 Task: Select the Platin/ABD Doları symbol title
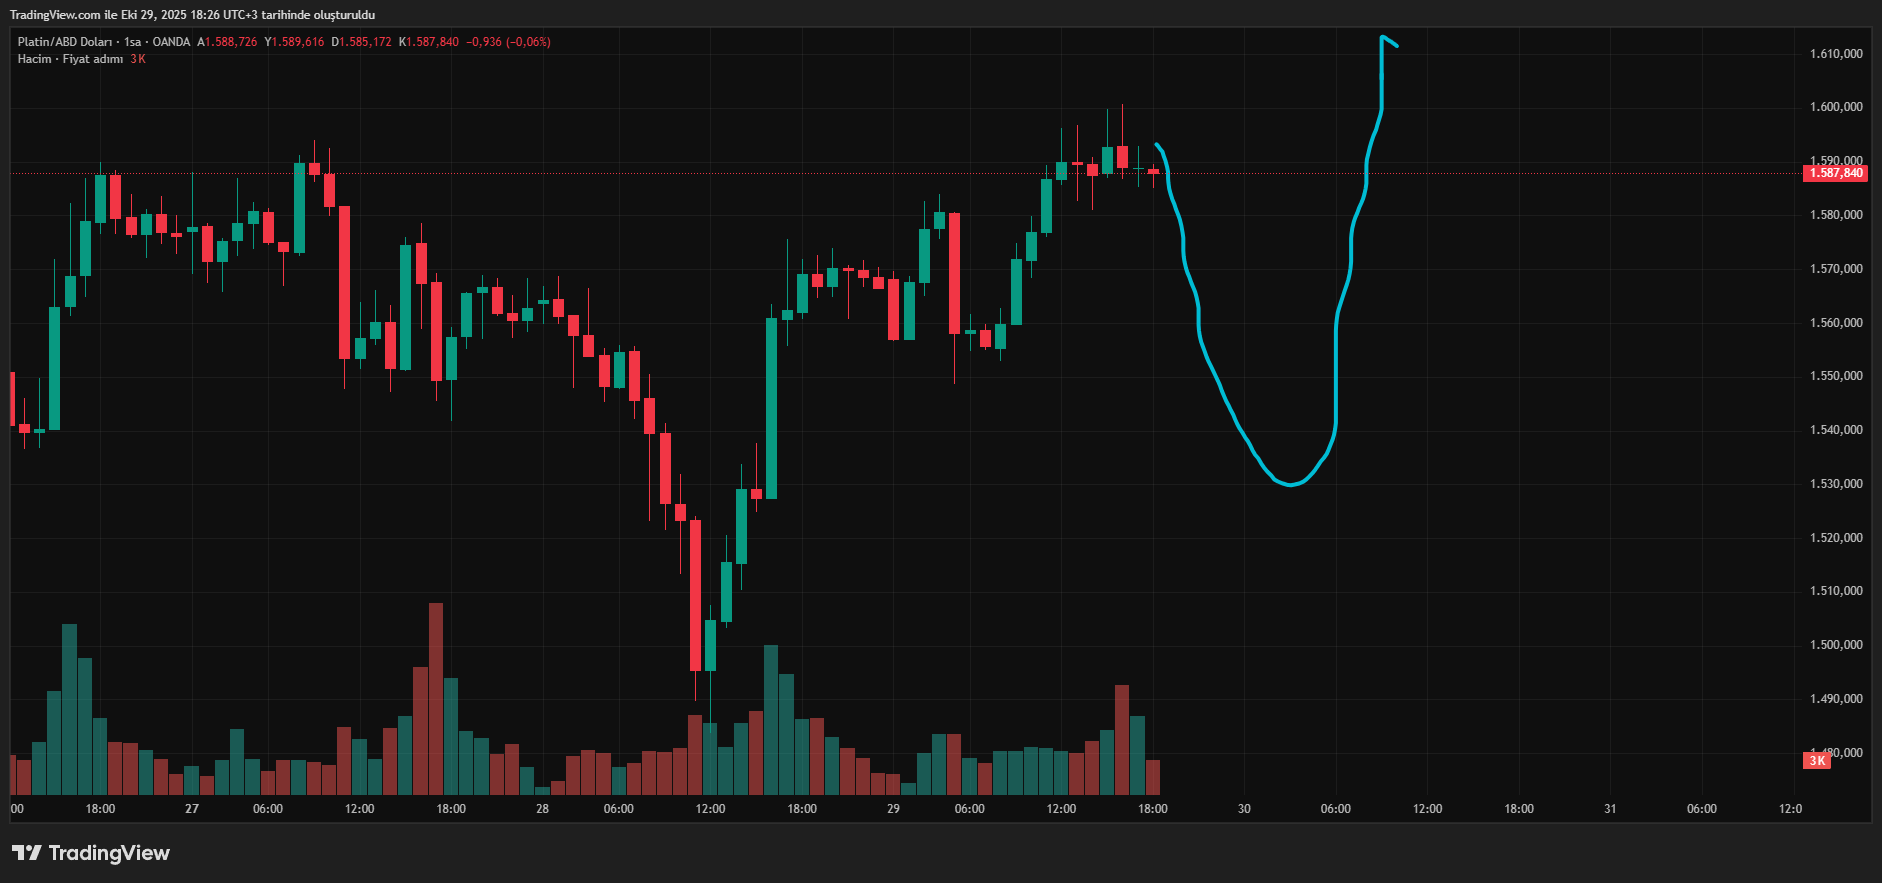click(x=64, y=42)
